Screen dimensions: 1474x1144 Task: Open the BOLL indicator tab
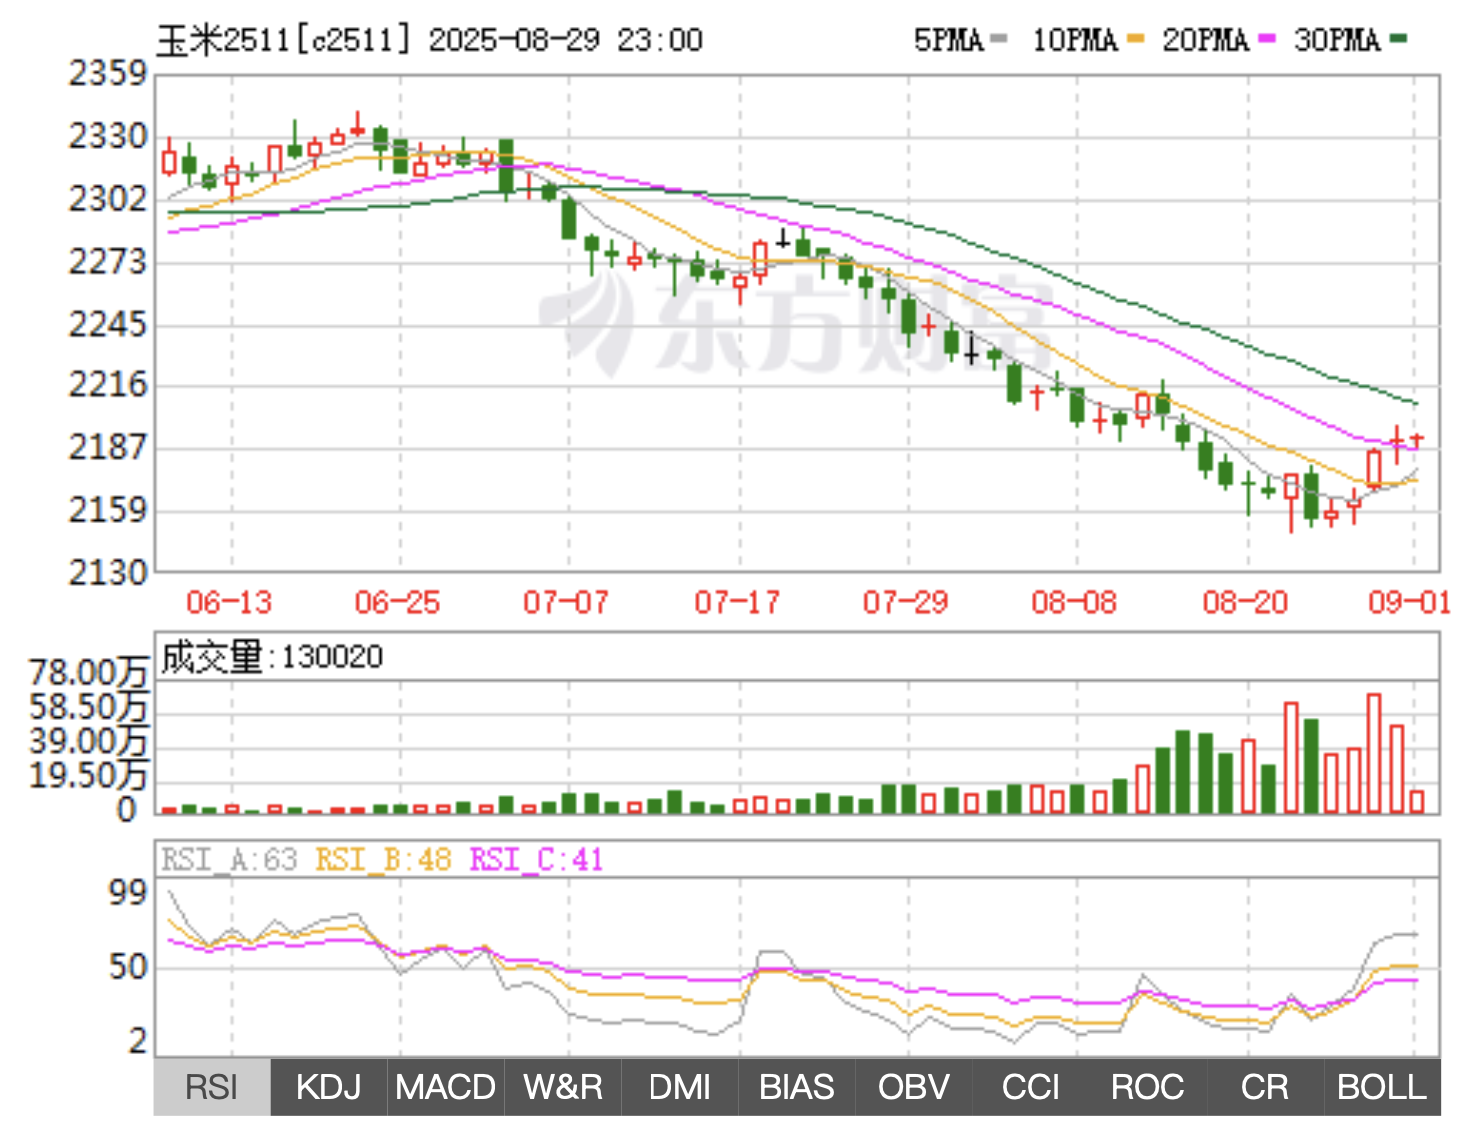pyautogui.click(x=1382, y=1088)
